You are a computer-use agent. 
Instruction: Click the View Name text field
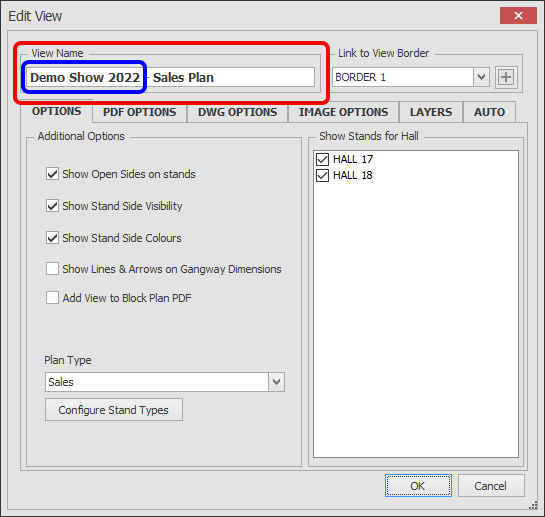pos(170,77)
